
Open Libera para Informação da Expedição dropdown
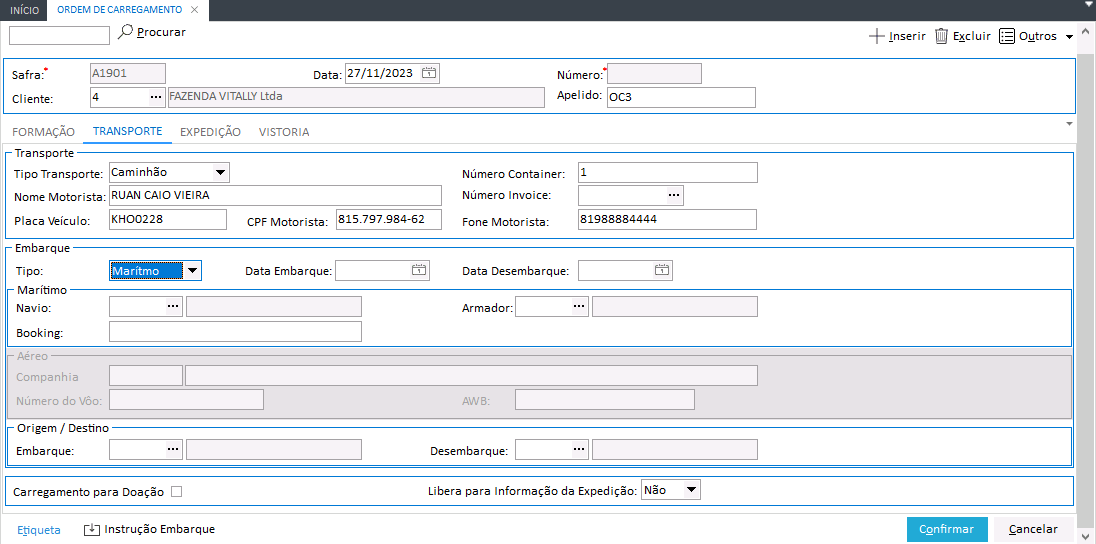[690, 490]
